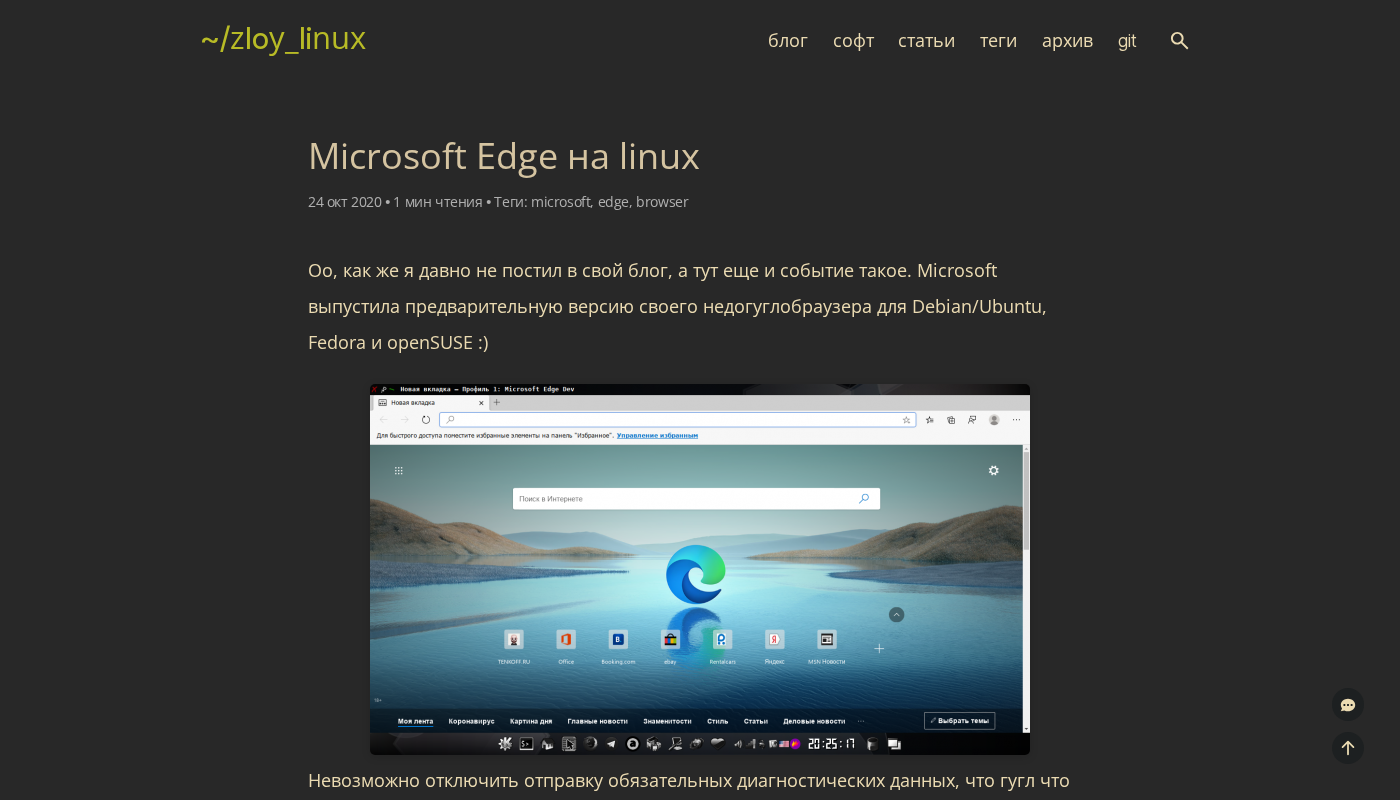Click the Поиск в Интернете search box
1400x800 pixels.
[696, 498]
